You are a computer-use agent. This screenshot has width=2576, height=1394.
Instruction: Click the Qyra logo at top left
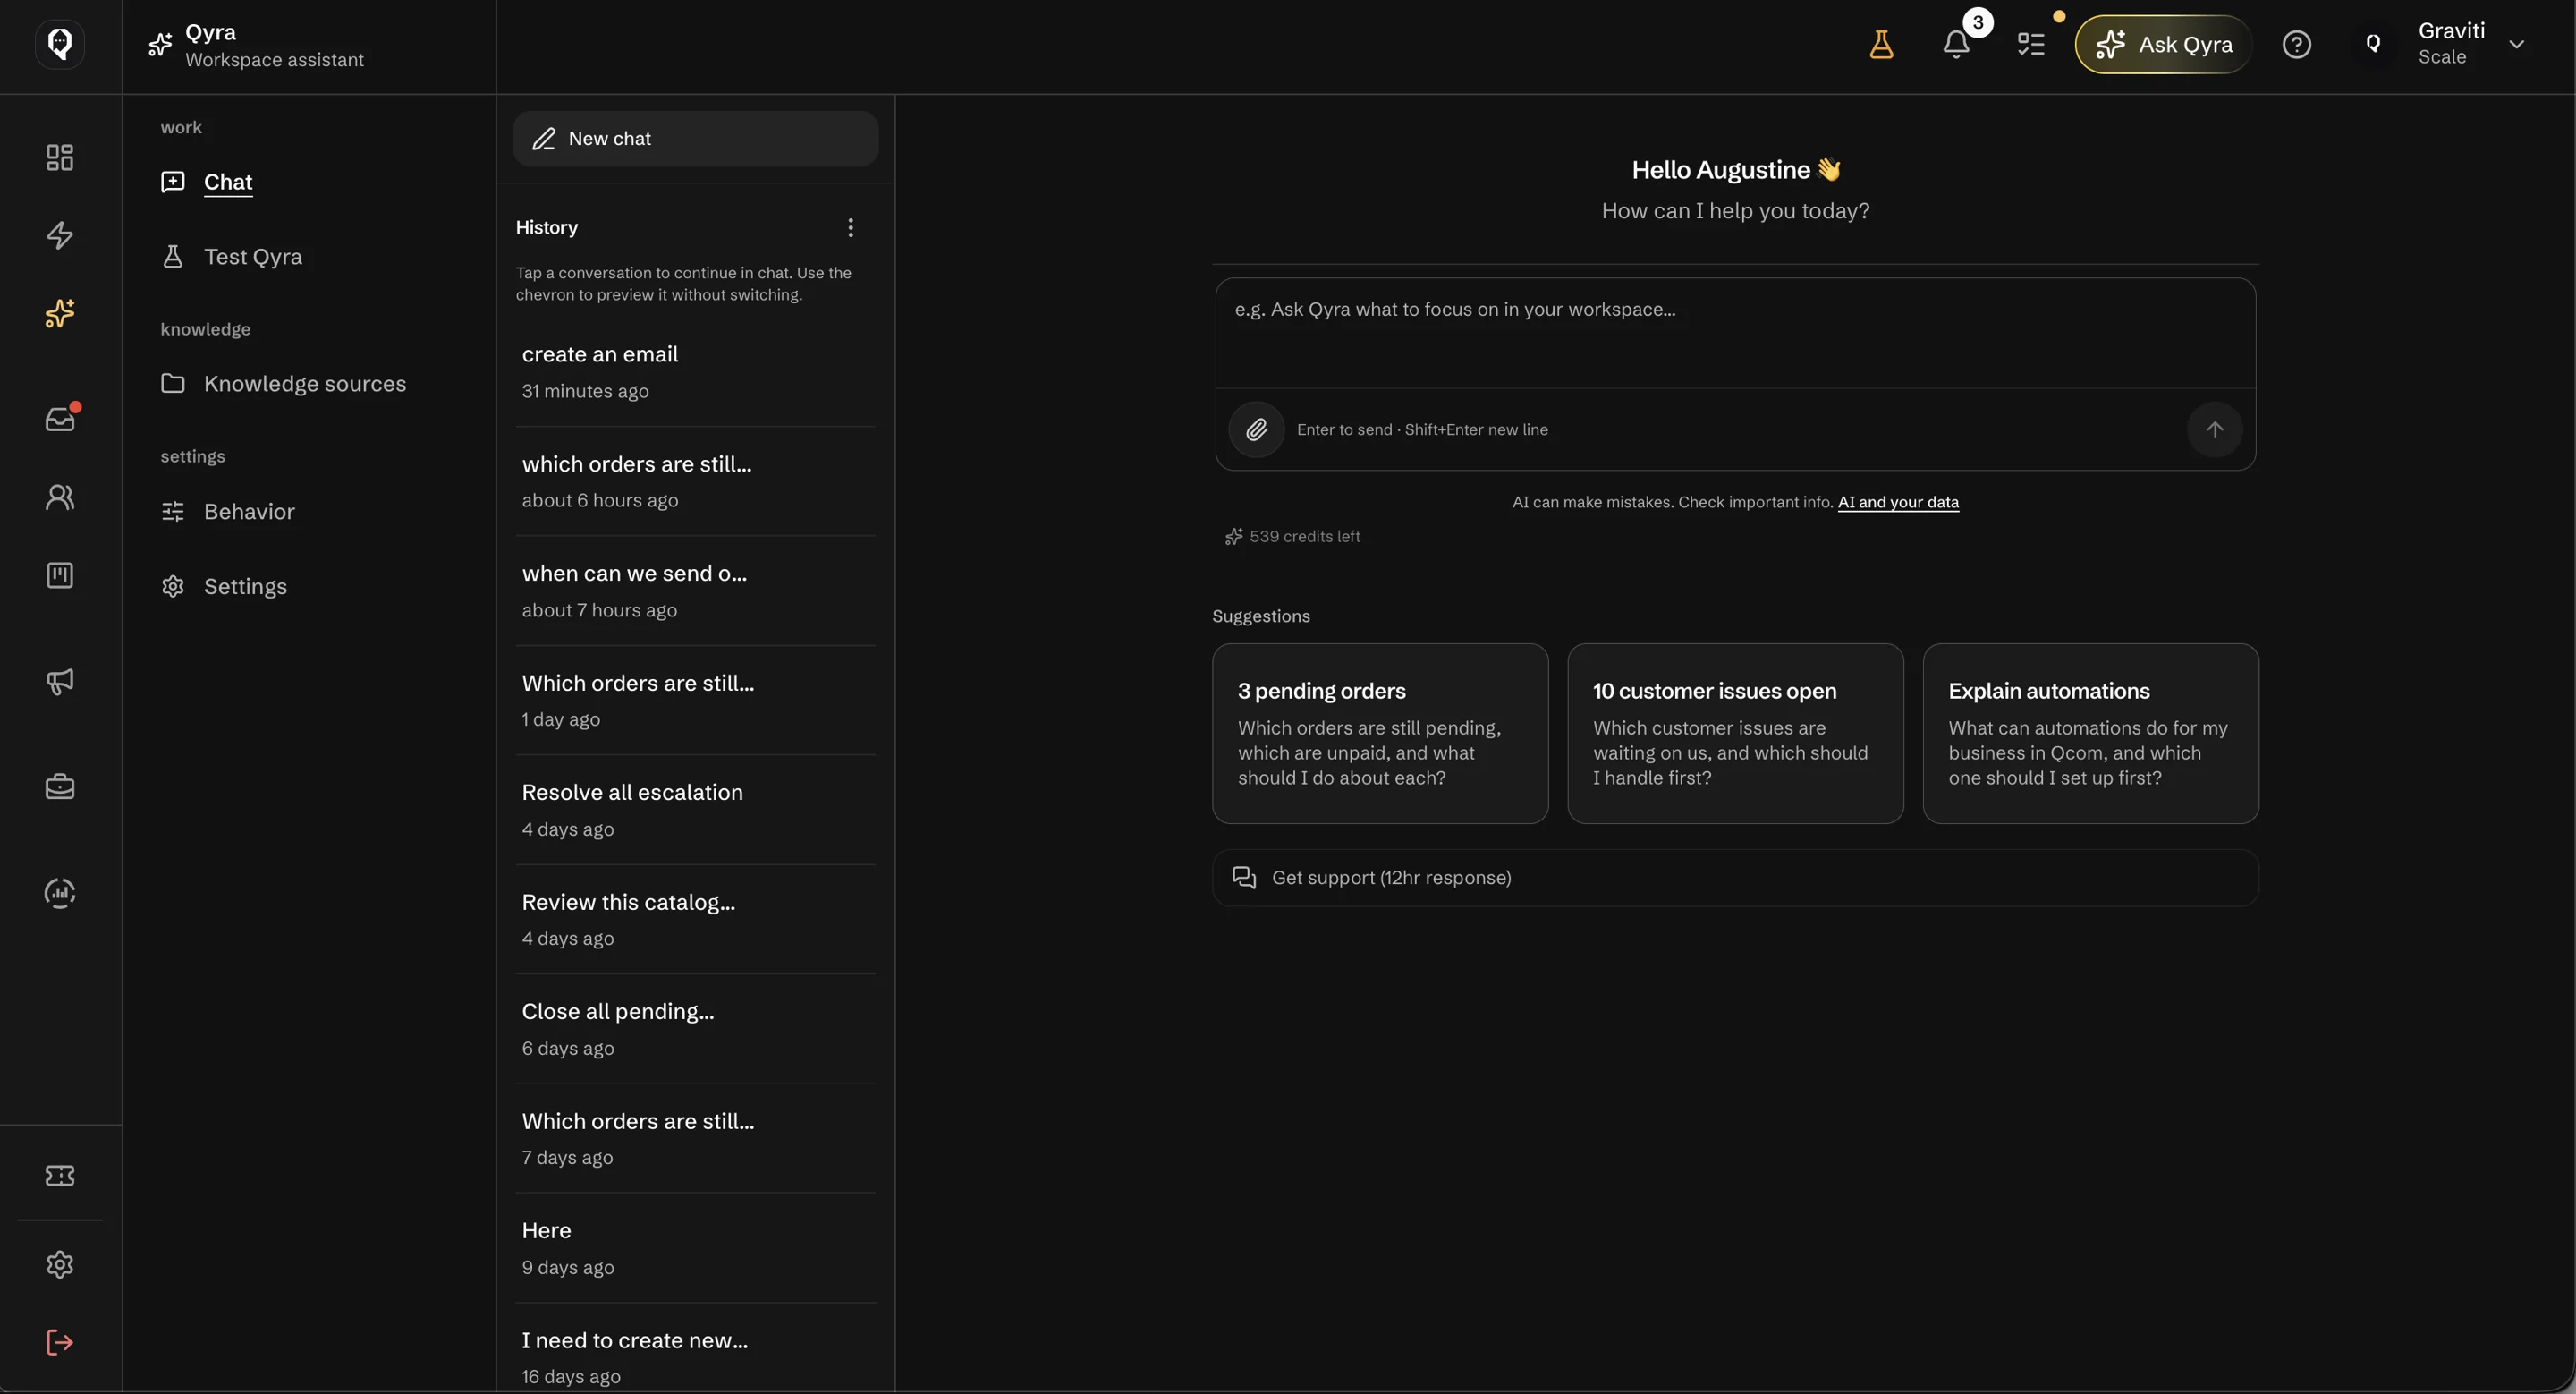(x=60, y=44)
